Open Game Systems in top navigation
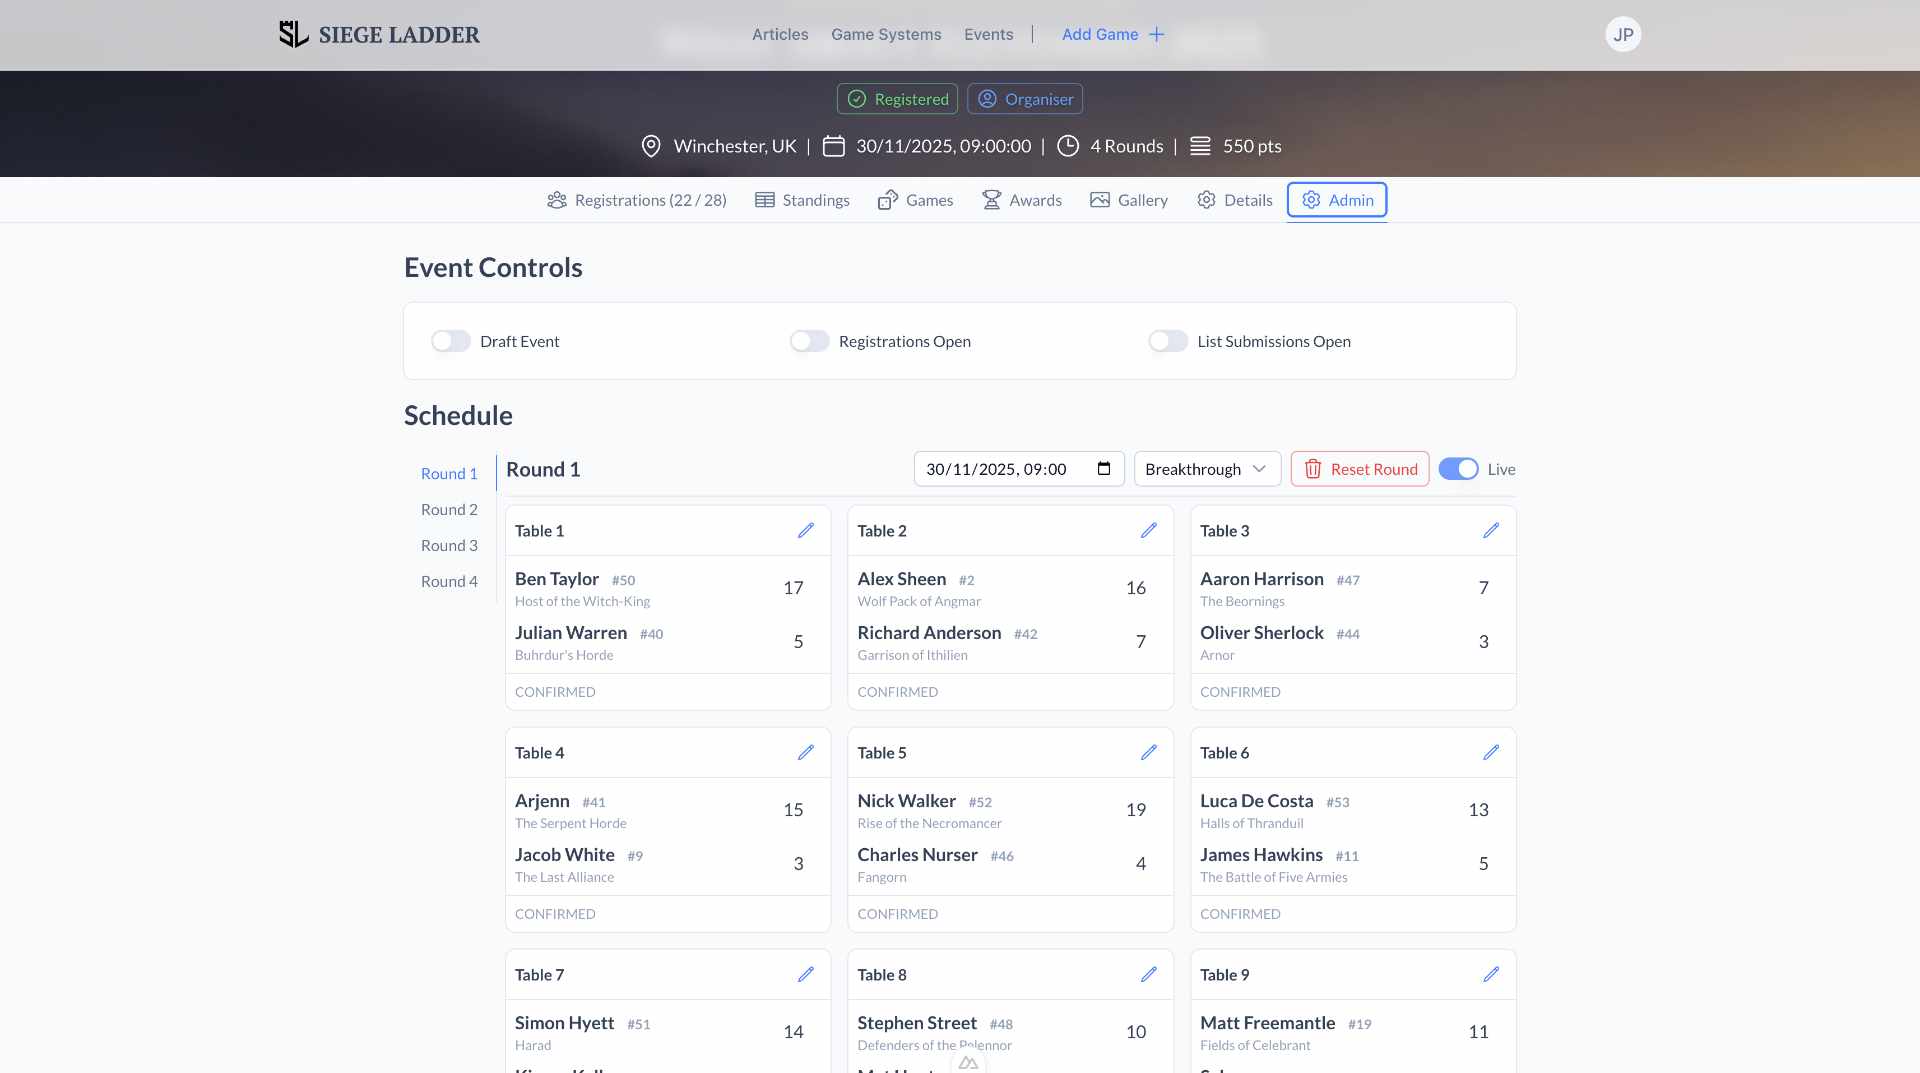 point(886,34)
